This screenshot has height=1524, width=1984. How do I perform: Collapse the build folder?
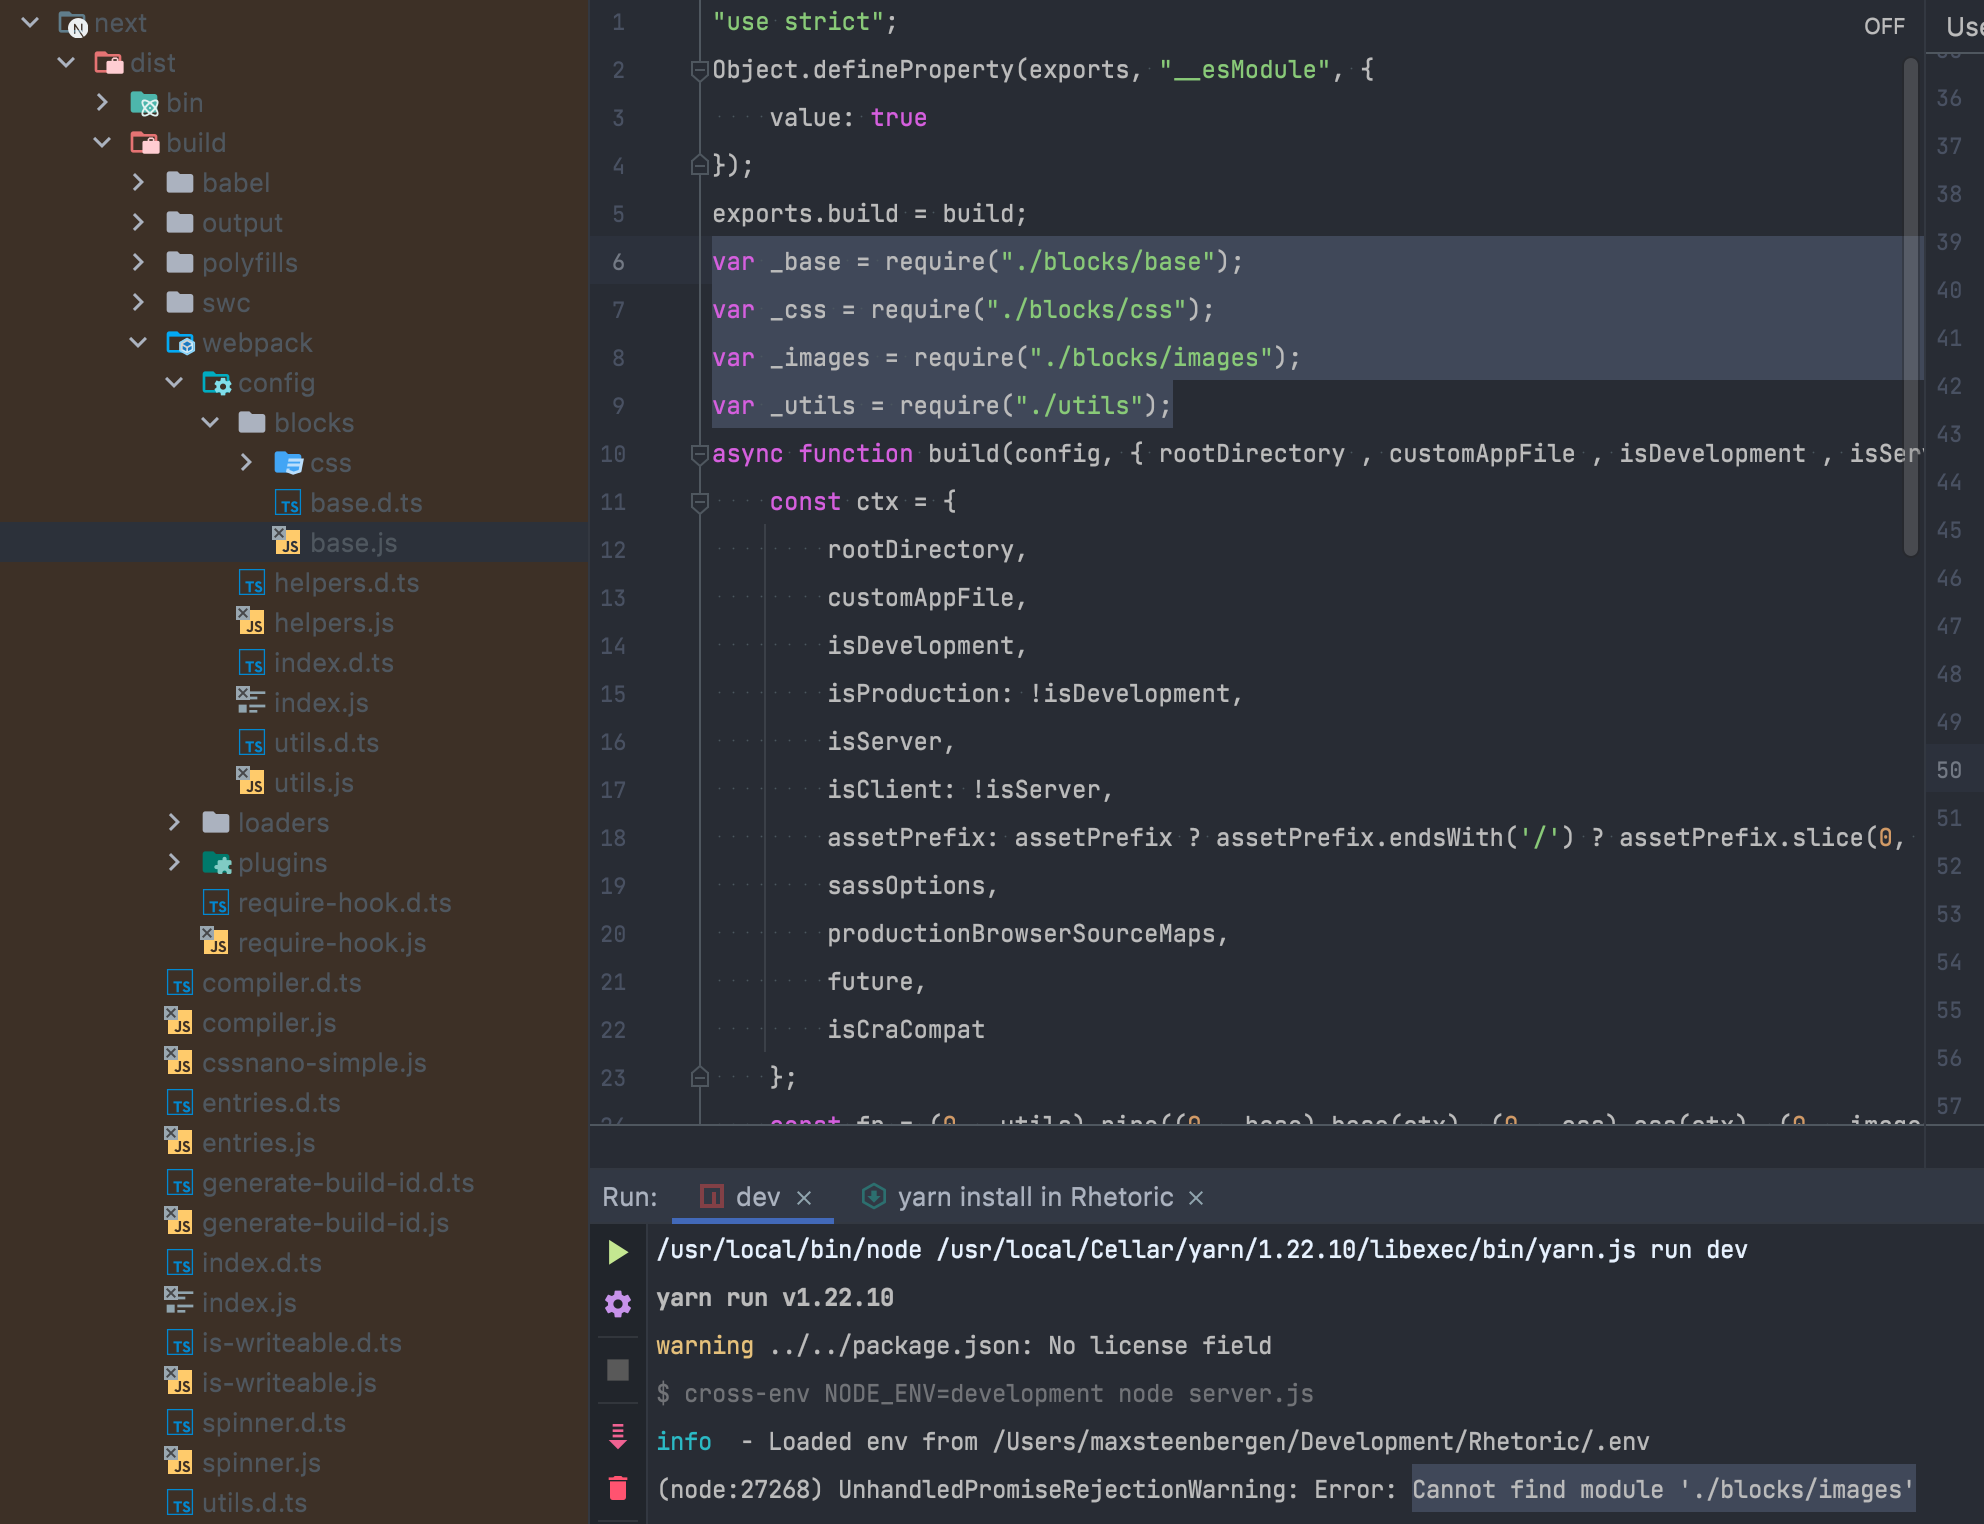pyautogui.click(x=102, y=142)
